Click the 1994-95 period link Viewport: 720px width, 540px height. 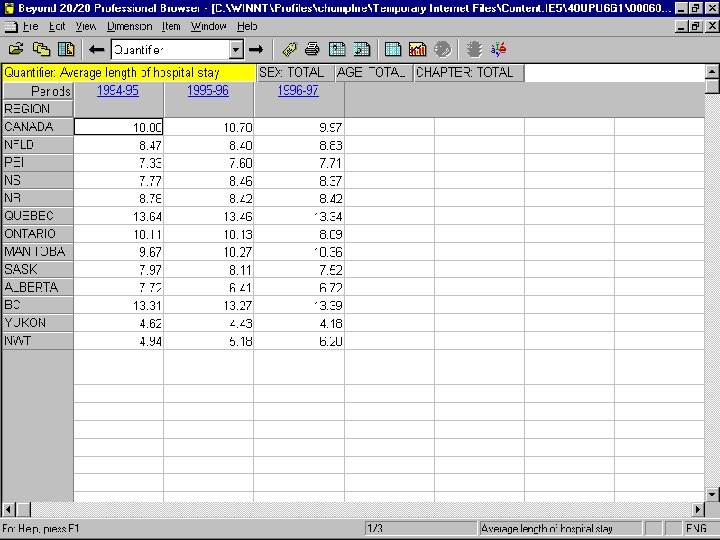(x=118, y=90)
